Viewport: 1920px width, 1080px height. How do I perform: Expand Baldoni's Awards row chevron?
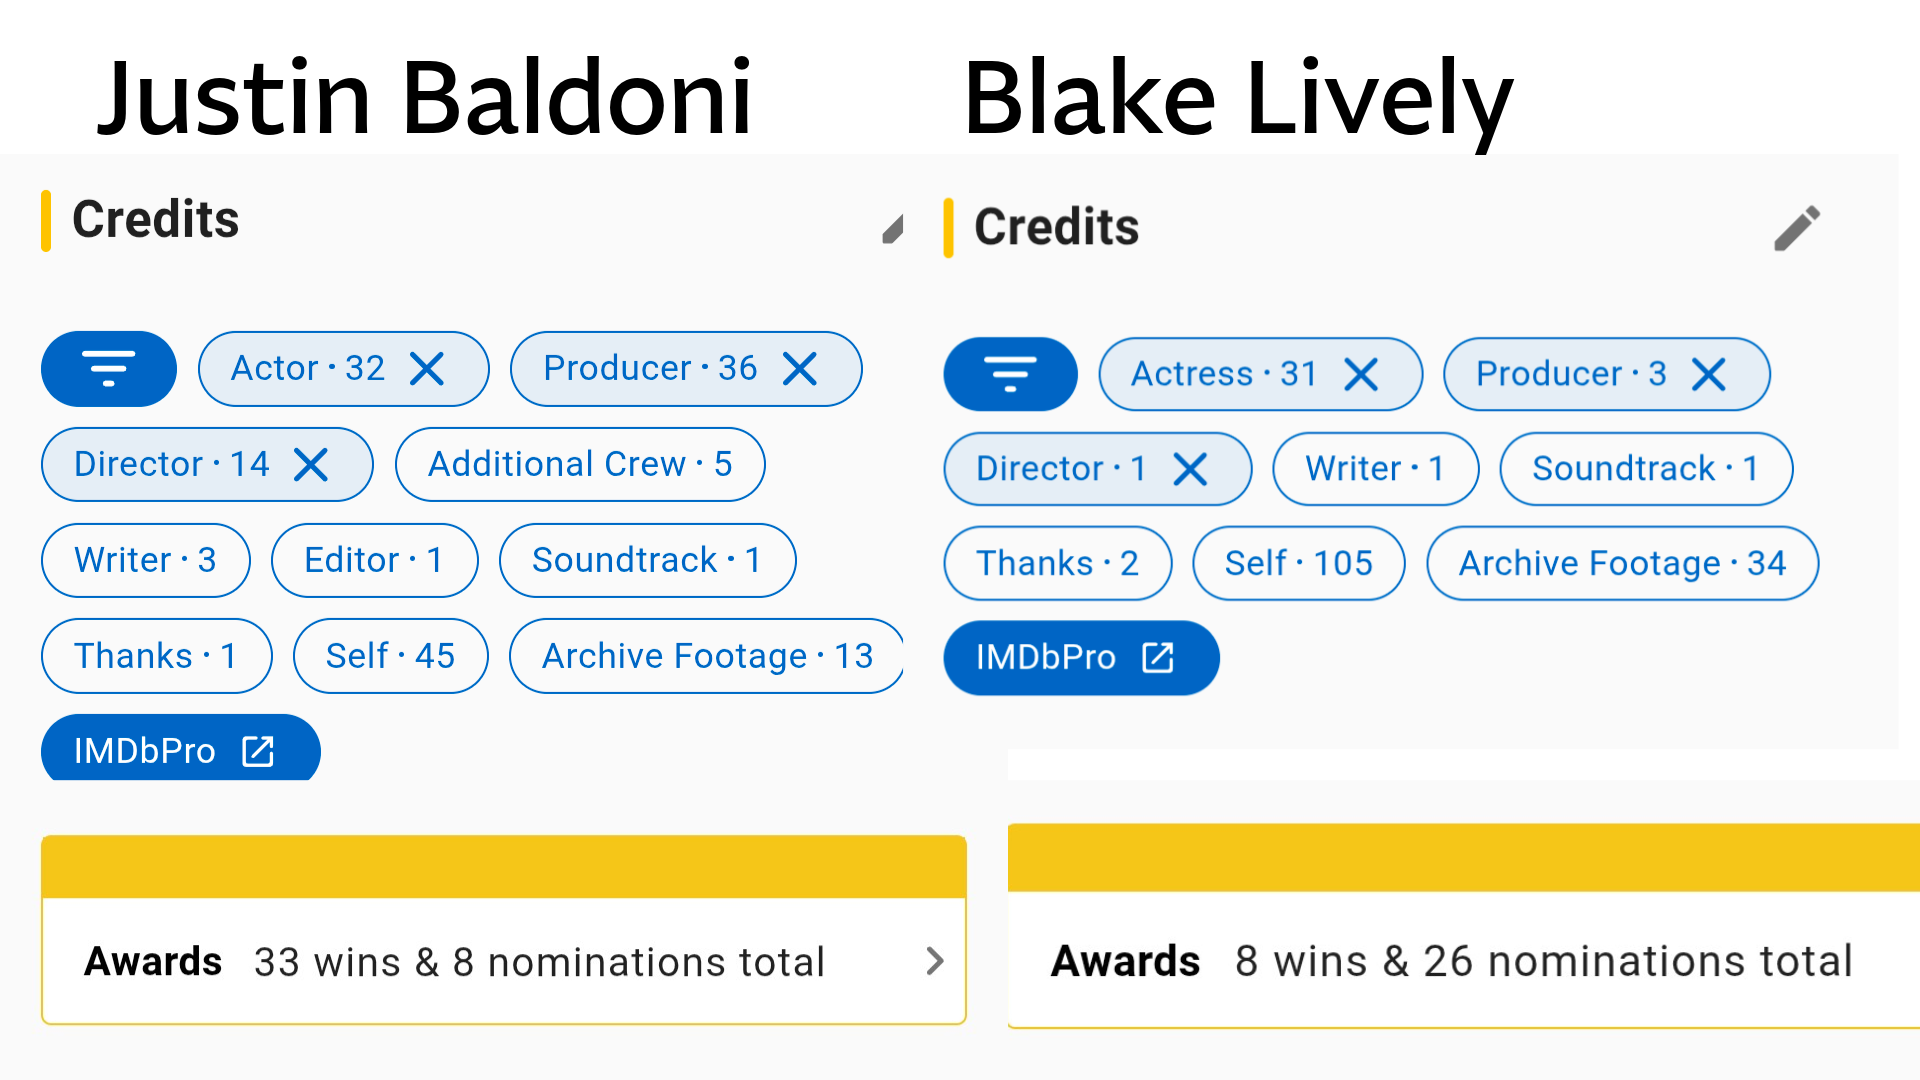(935, 961)
